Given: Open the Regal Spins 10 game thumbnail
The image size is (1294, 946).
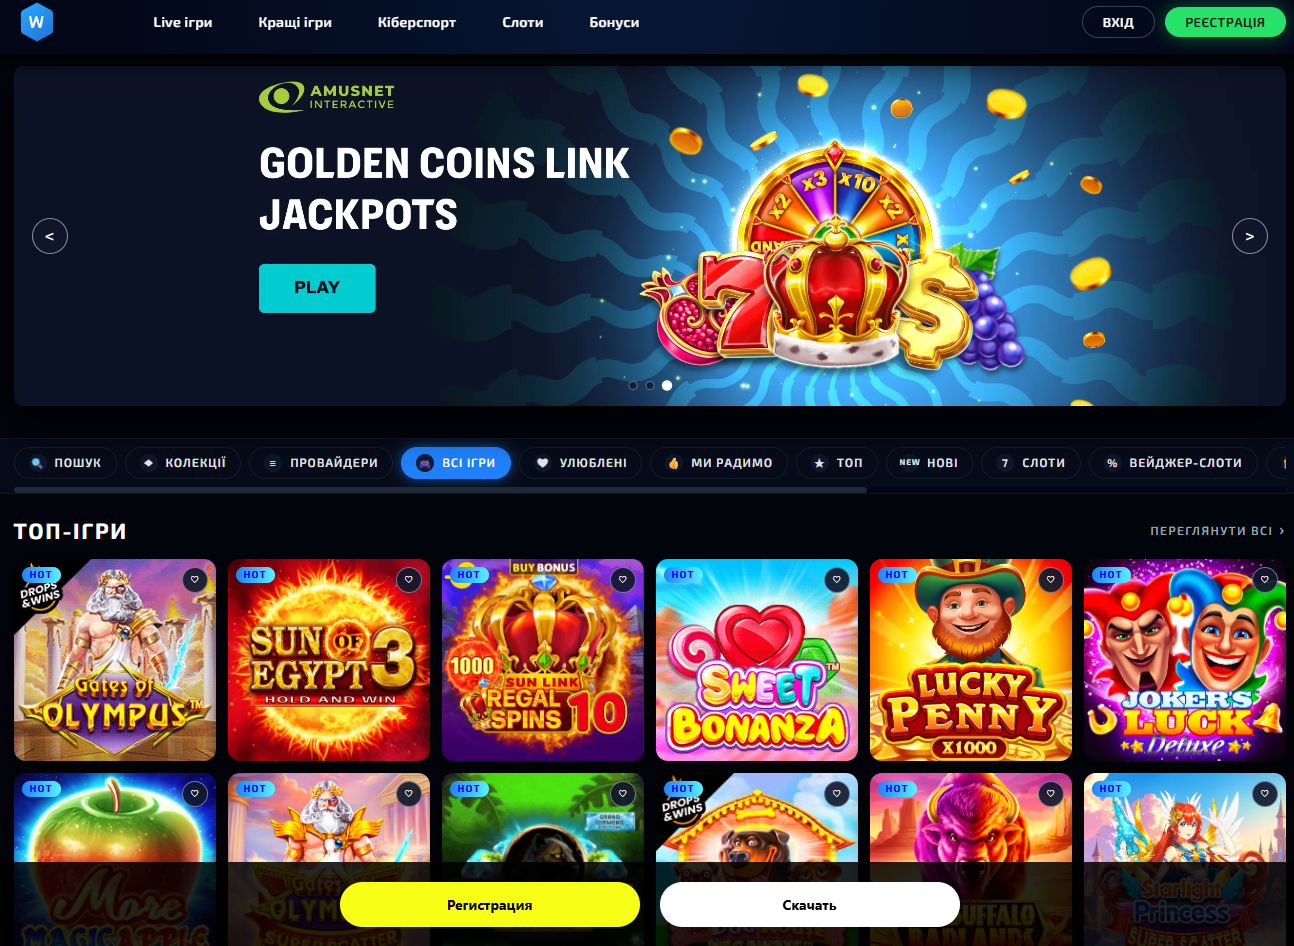Looking at the screenshot, I should (x=543, y=660).
